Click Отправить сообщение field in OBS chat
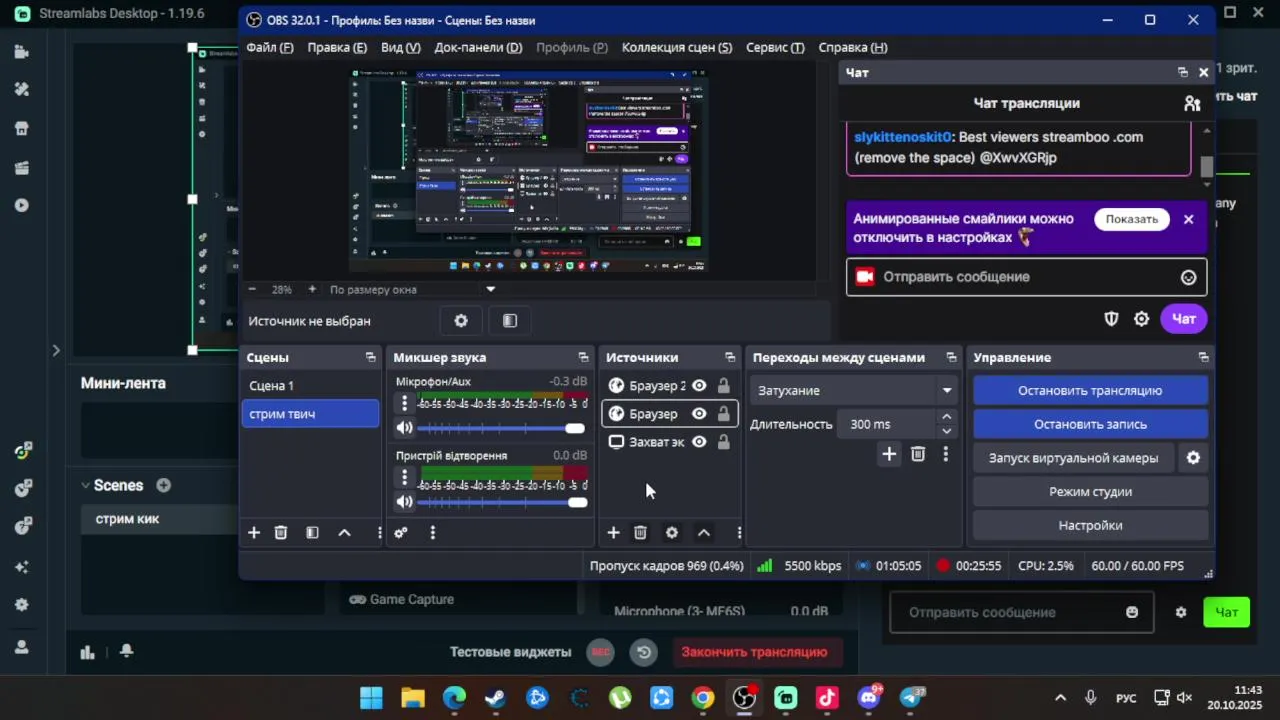Image resolution: width=1280 pixels, height=720 pixels. tap(1027, 277)
